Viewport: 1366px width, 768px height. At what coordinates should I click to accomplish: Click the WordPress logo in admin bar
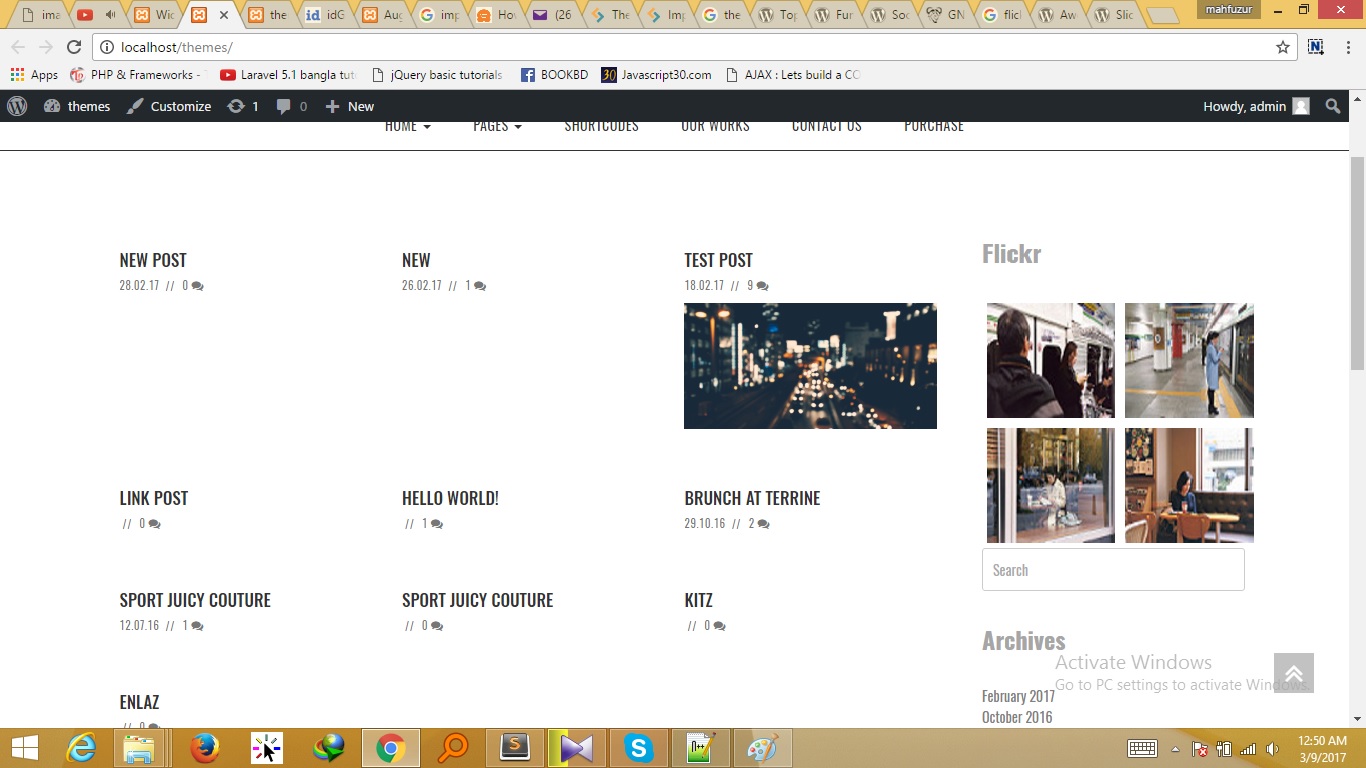click(17, 106)
